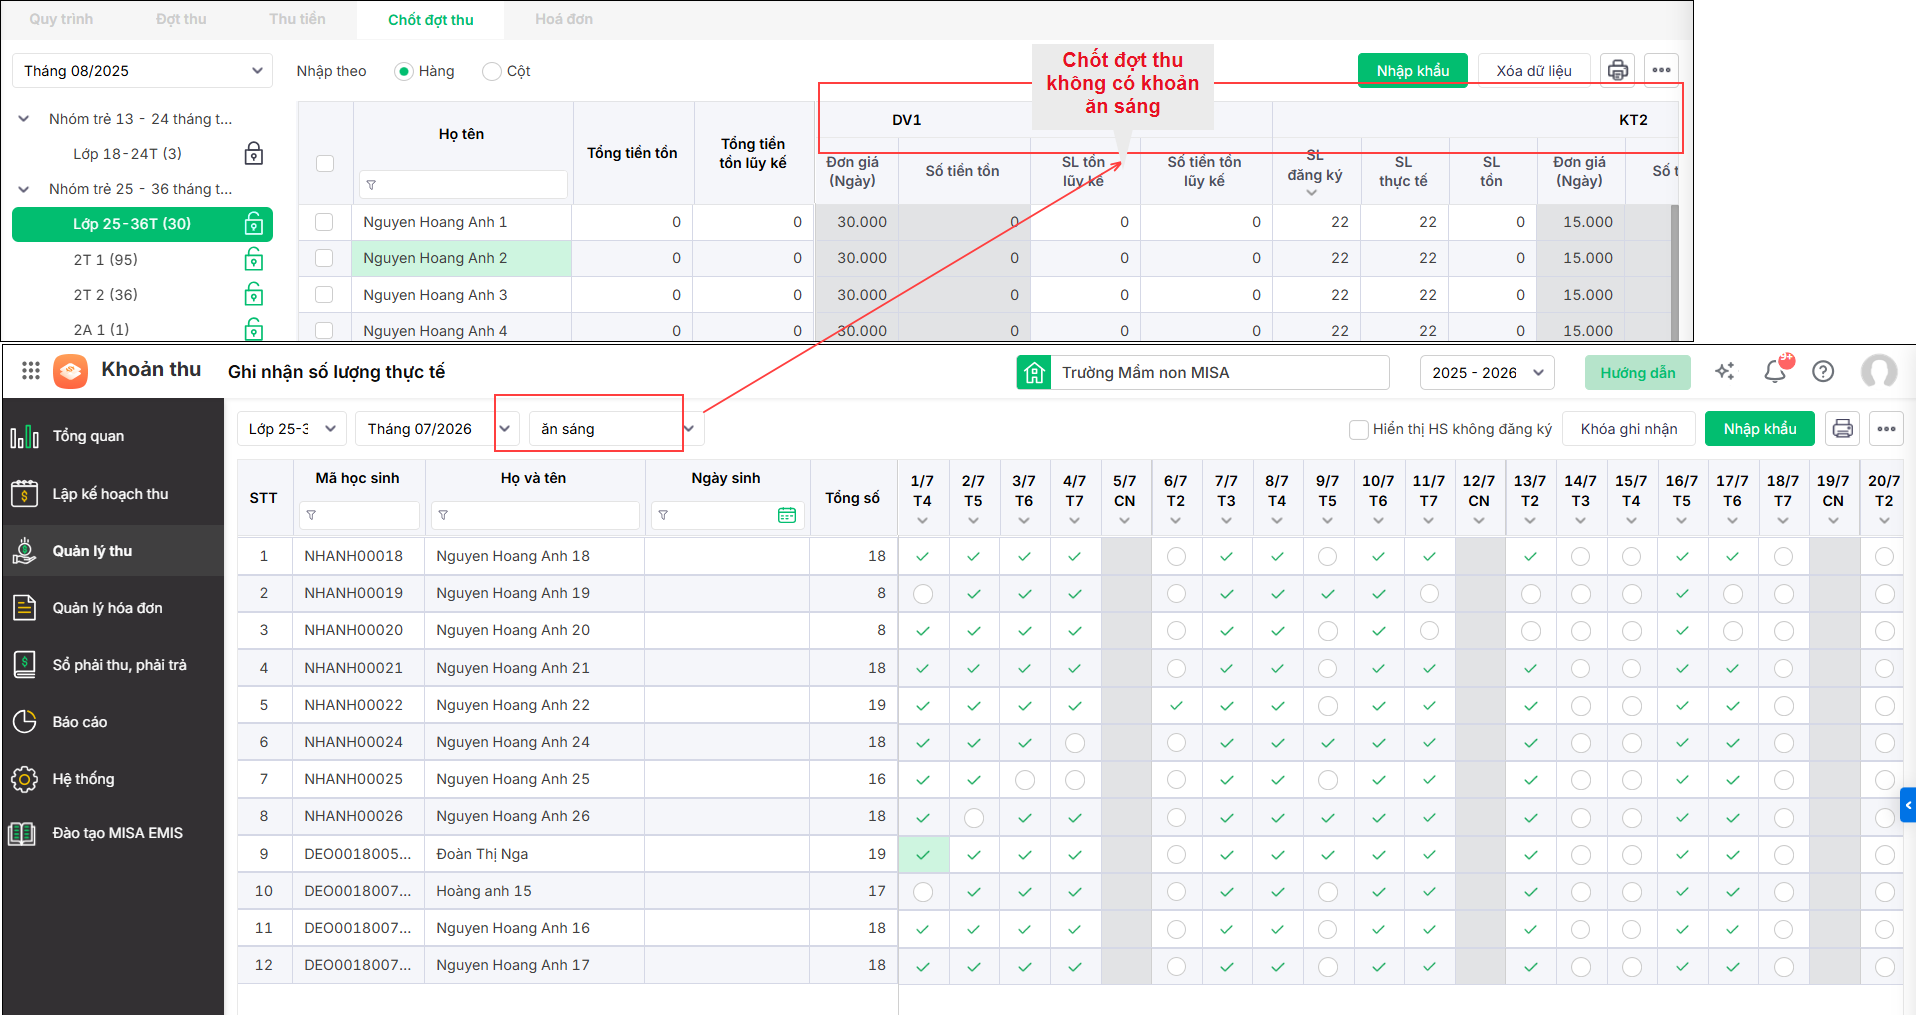
Task: Click the AI sparkle icon
Action: tap(1725, 371)
